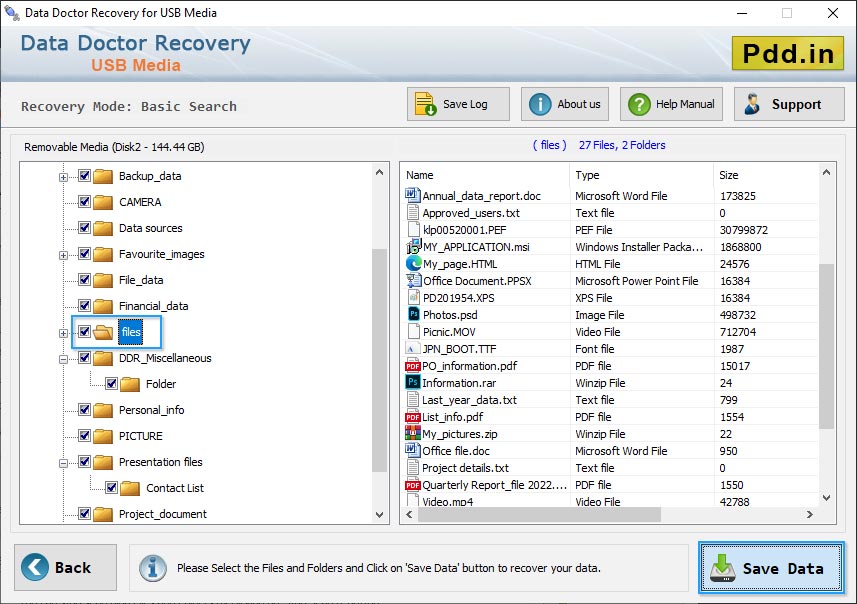857x604 pixels.
Task: Click the PDF icon of Quarterly Report_file 2022
Action: [x=413, y=485]
